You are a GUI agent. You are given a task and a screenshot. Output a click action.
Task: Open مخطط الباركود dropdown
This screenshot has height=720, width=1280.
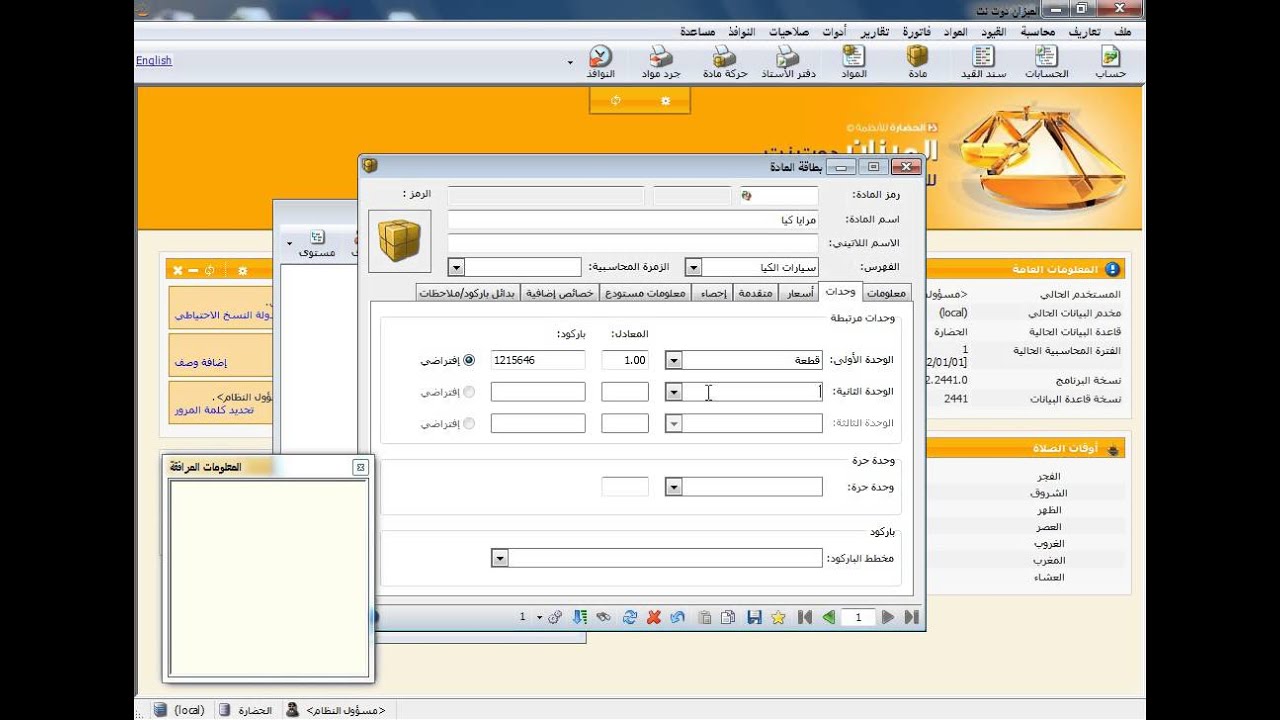[x=500, y=558]
